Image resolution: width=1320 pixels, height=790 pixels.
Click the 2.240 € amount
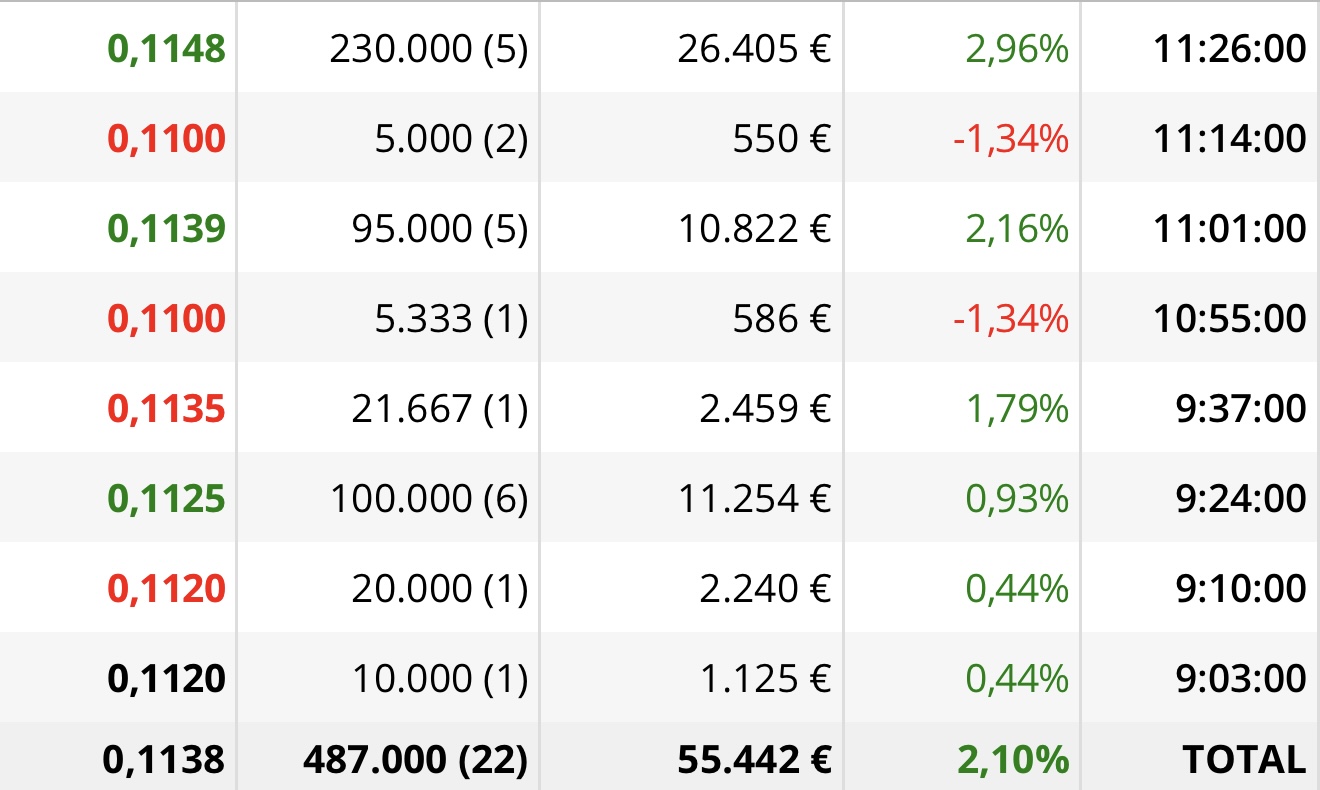pos(765,589)
